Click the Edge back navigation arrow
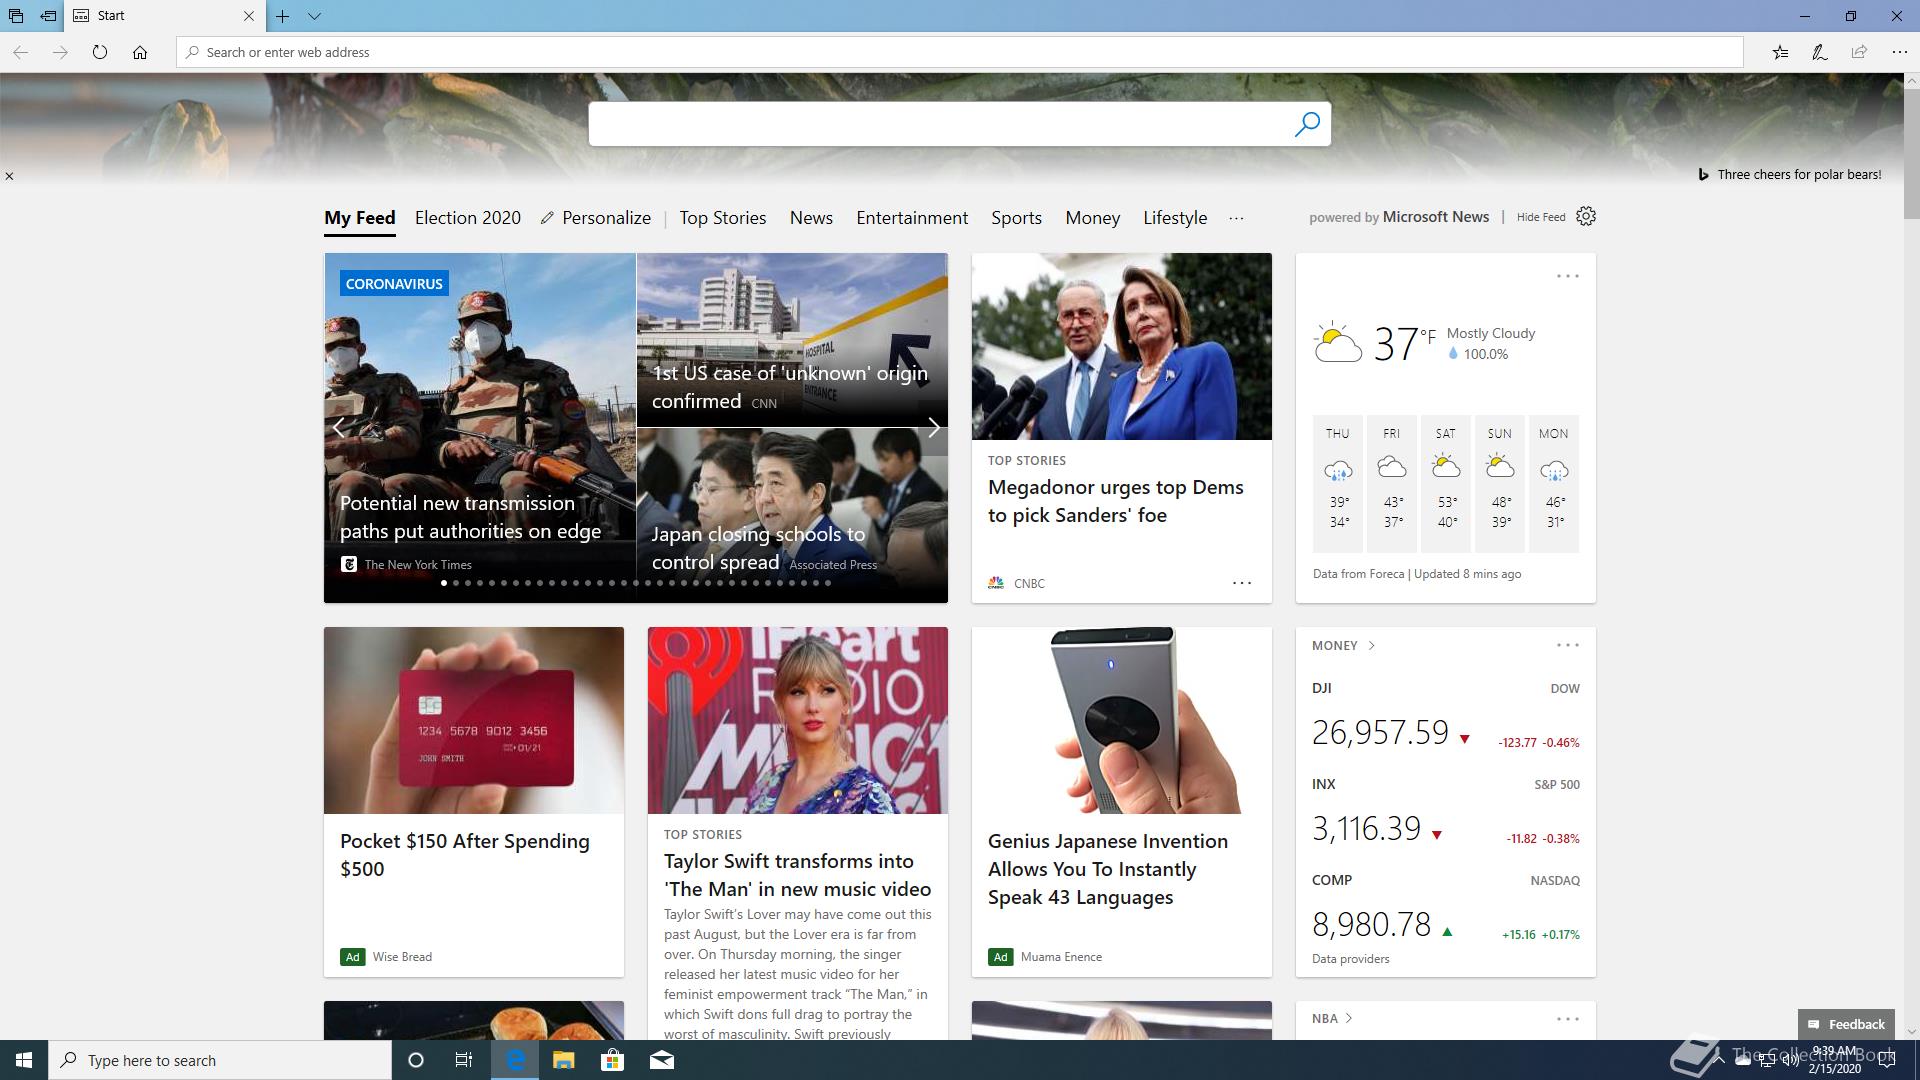The image size is (1920, 1080). pos(20,52)
